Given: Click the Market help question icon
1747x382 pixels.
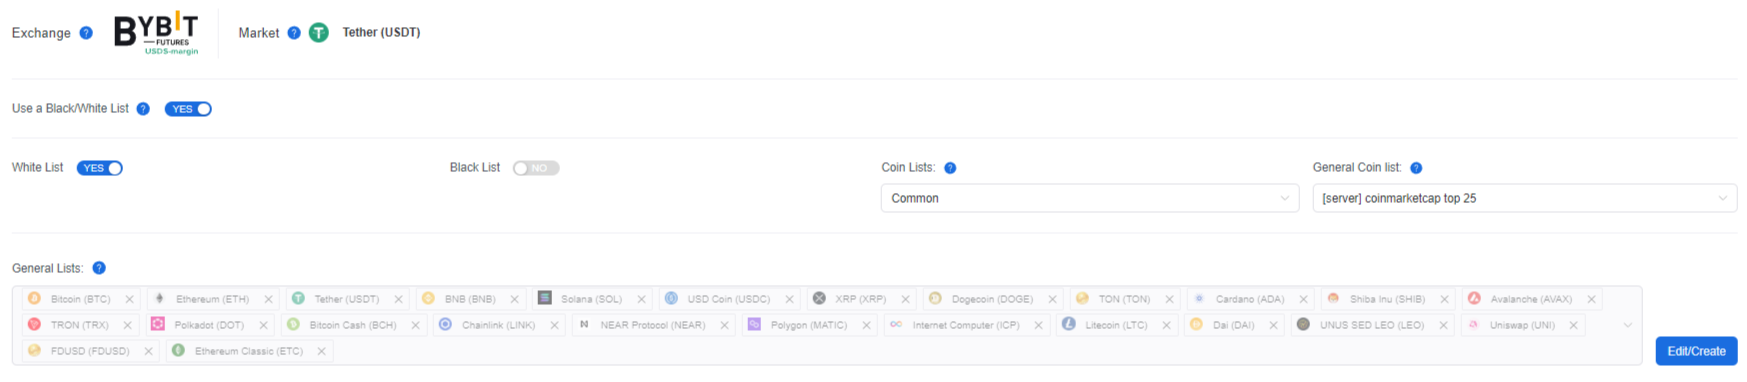Looking at the screenshot, I should pyautogui.click(x=294, y=33).
